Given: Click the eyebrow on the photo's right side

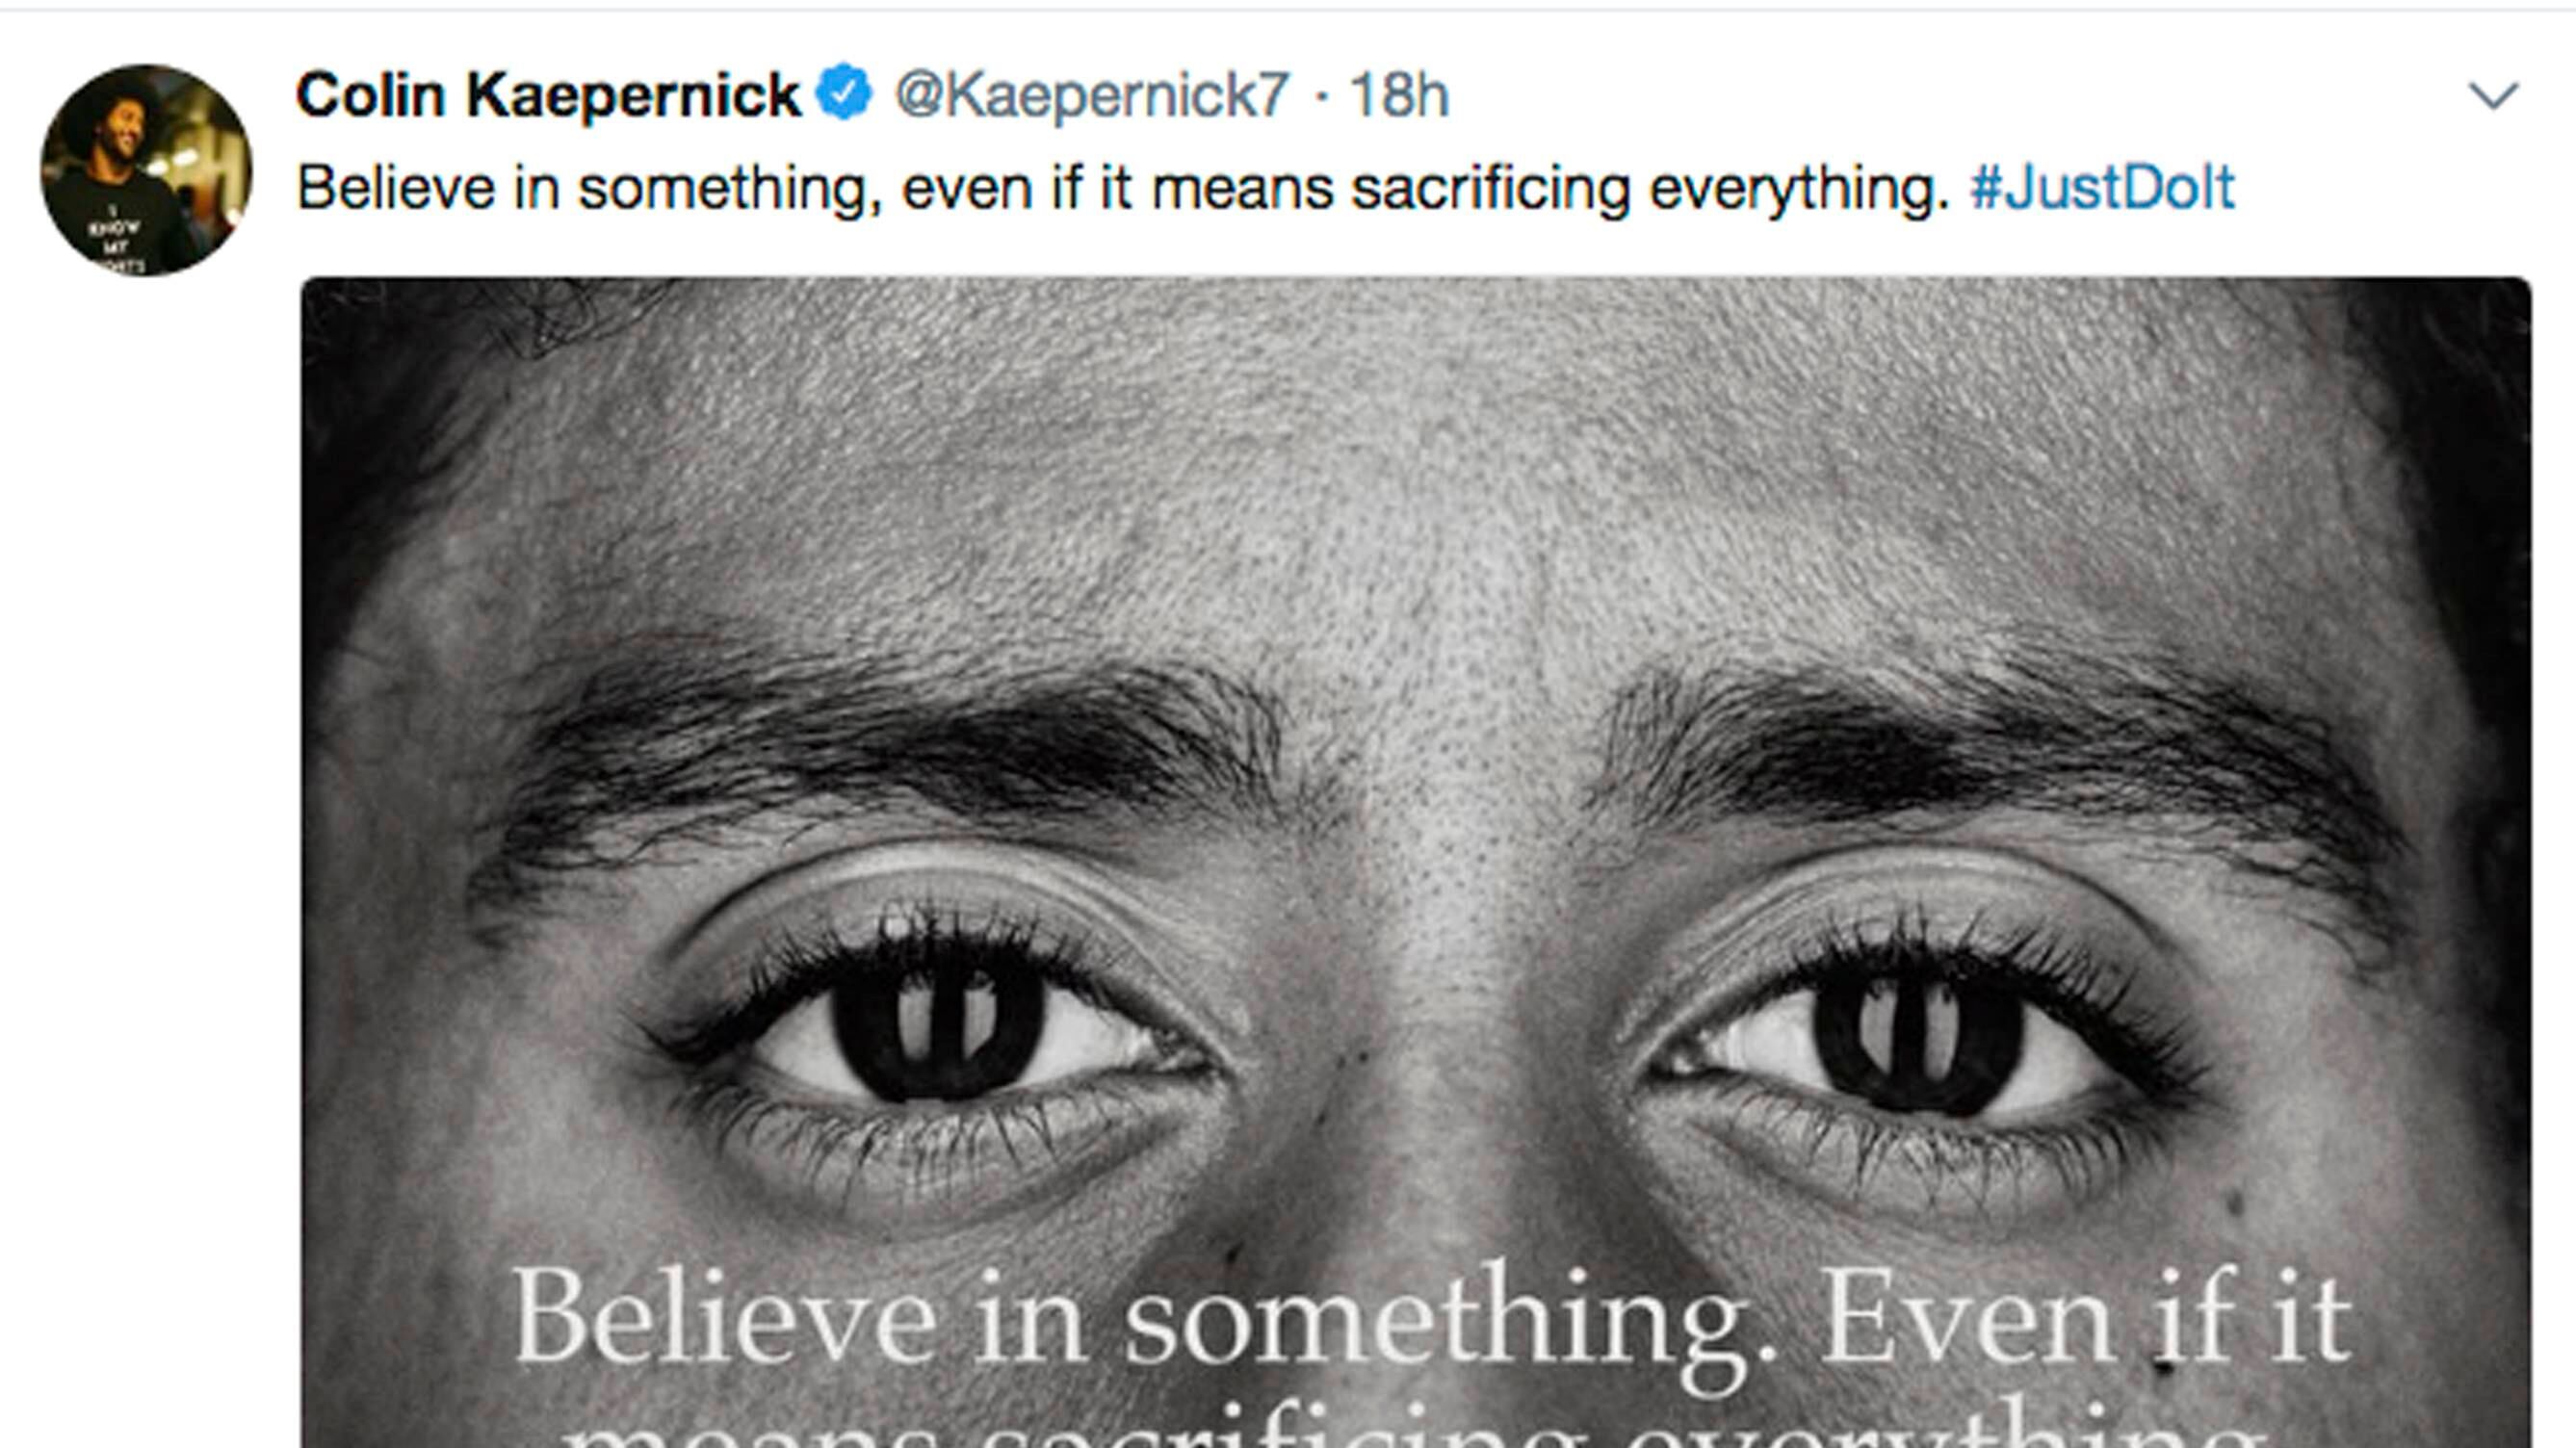Looking at the screenshot, I should tap(1990, 750).
